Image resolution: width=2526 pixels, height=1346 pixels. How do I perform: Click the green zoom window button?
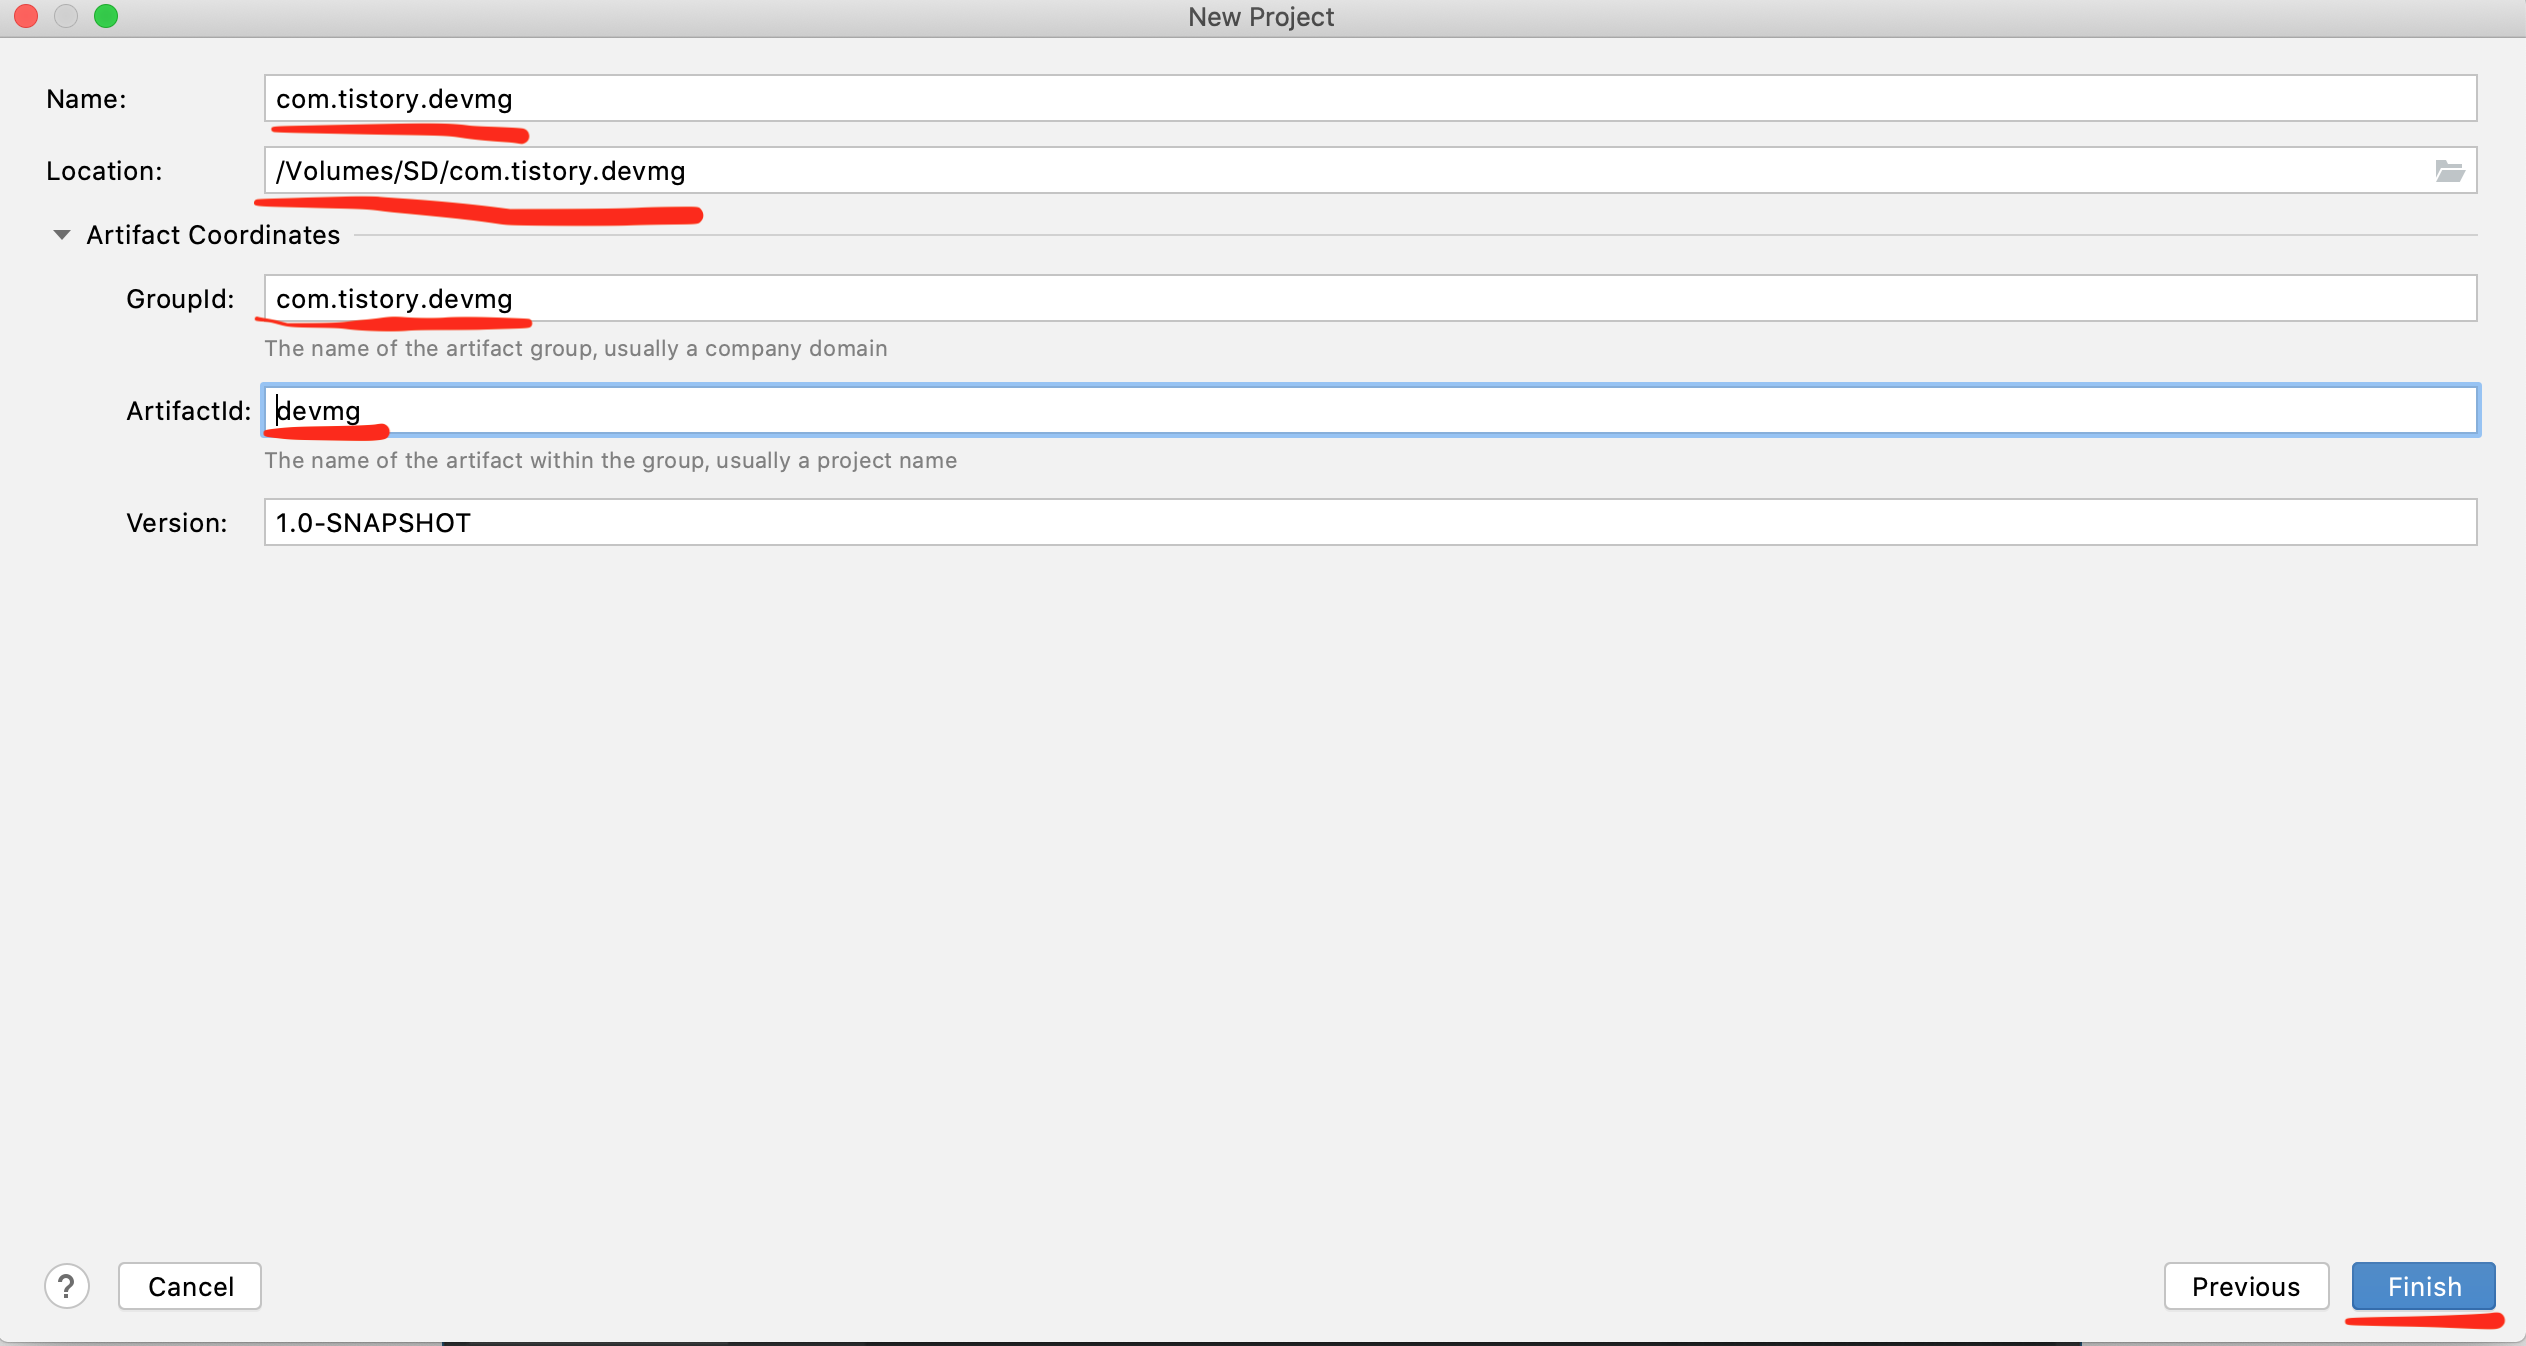pos(106,16)
